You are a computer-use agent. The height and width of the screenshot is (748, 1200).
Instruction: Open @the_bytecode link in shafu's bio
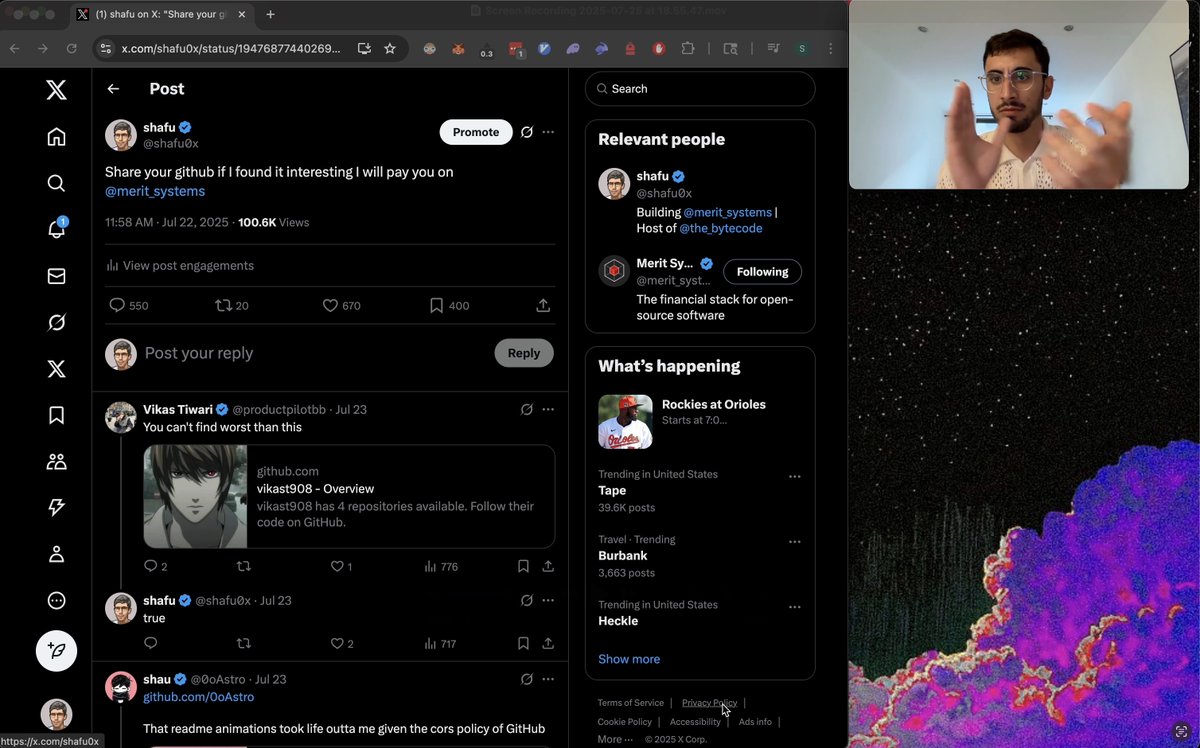(721, 228)
